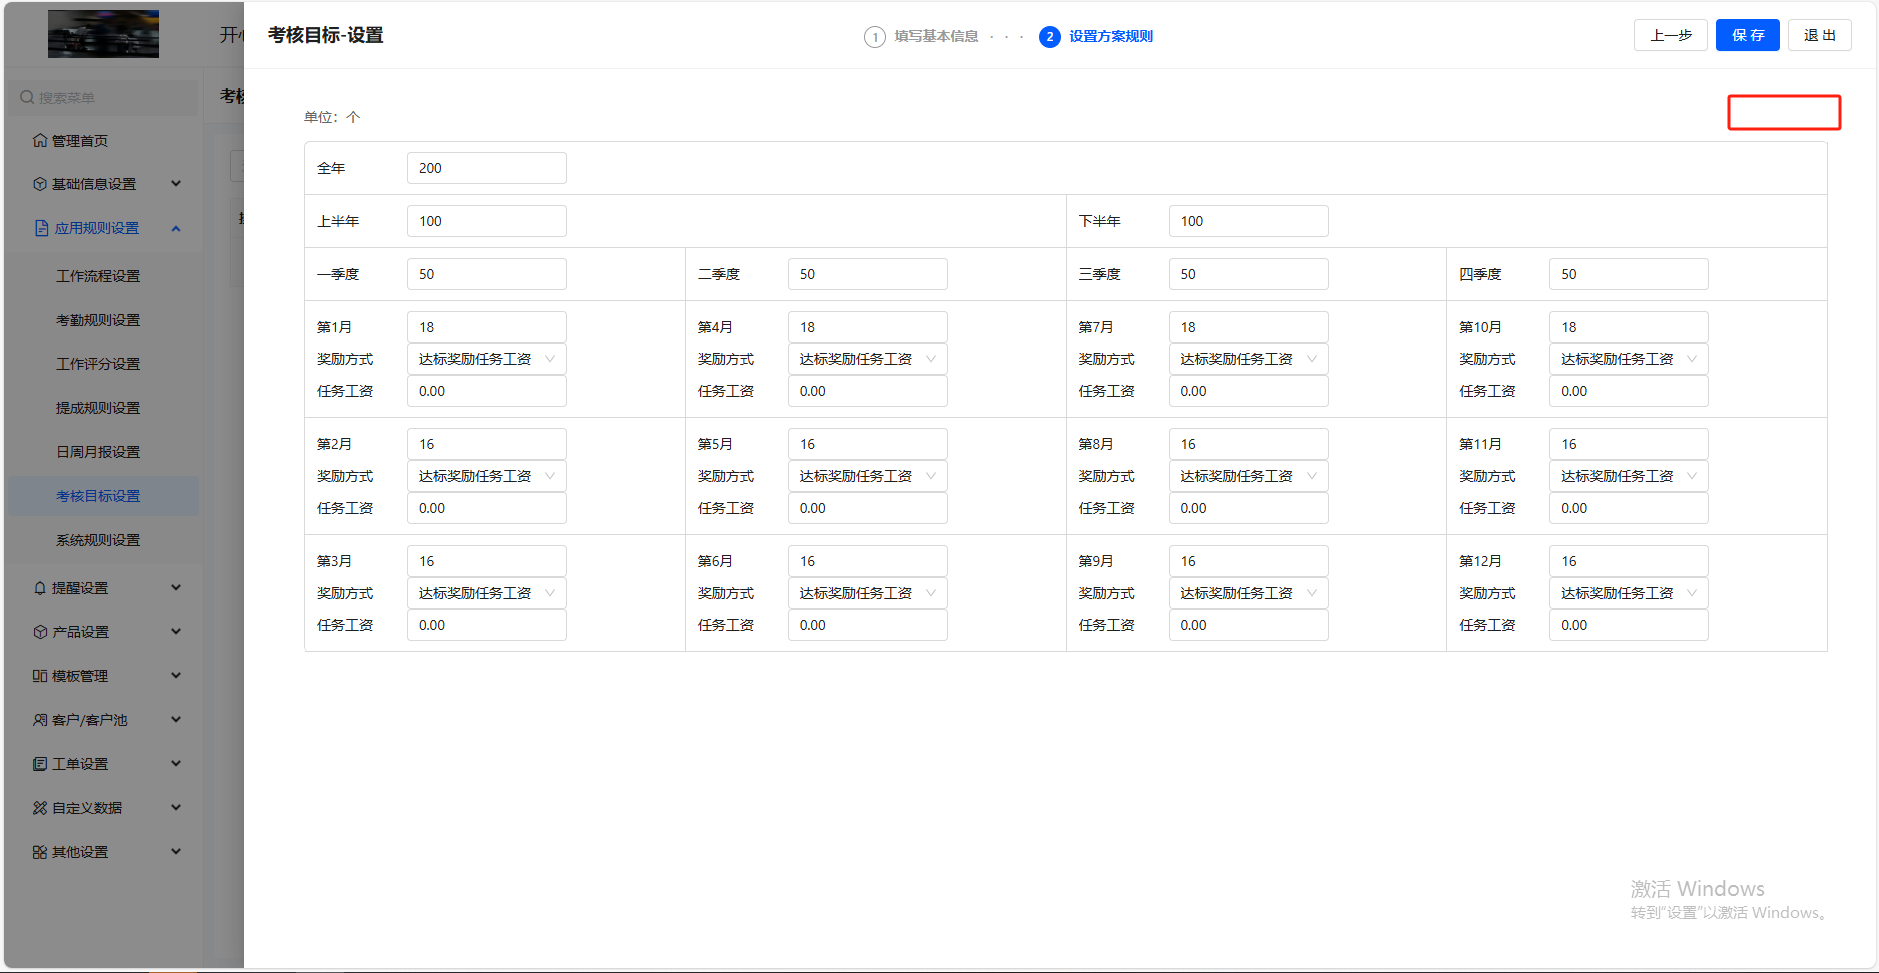
Task: Open 第12月 奖励方式 dropdown
Action: (x=1627, y=593)
